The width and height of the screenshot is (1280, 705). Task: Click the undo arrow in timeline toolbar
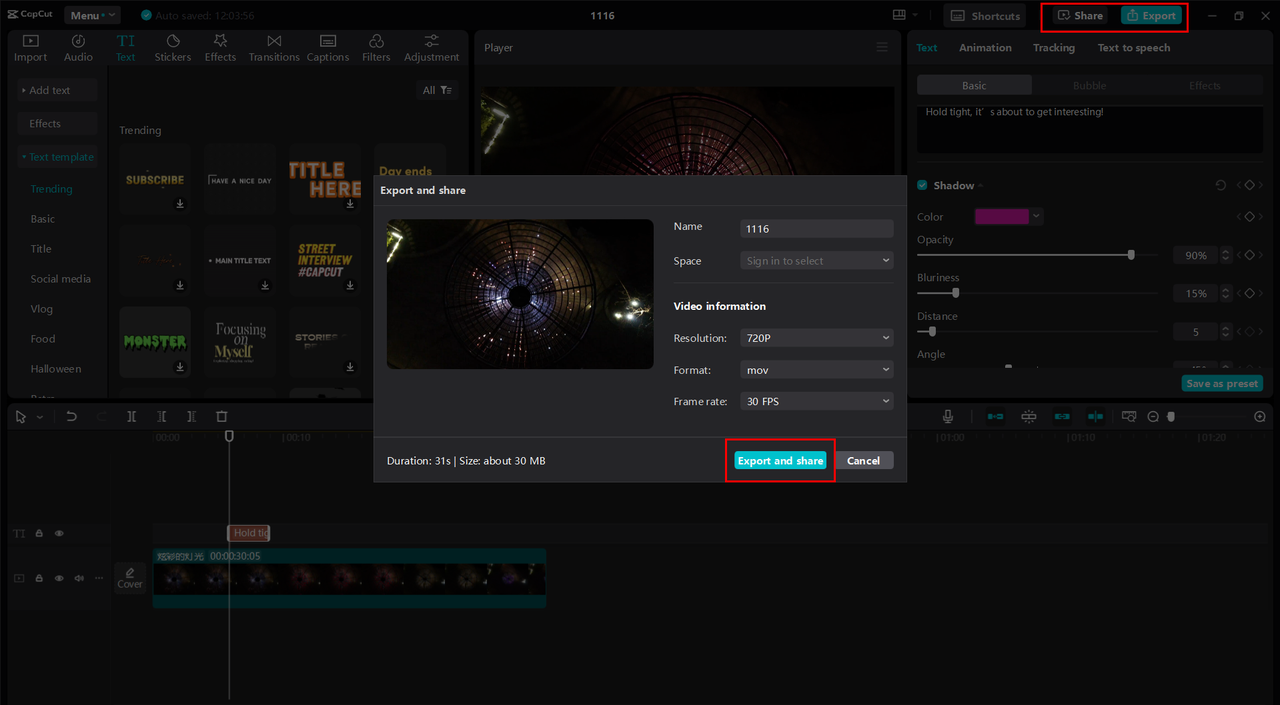coord(71,416)
